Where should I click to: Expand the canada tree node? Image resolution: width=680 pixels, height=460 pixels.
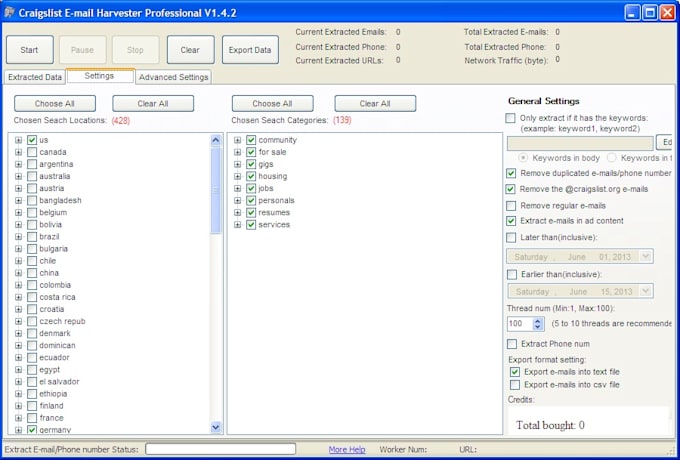click(18, 152)
